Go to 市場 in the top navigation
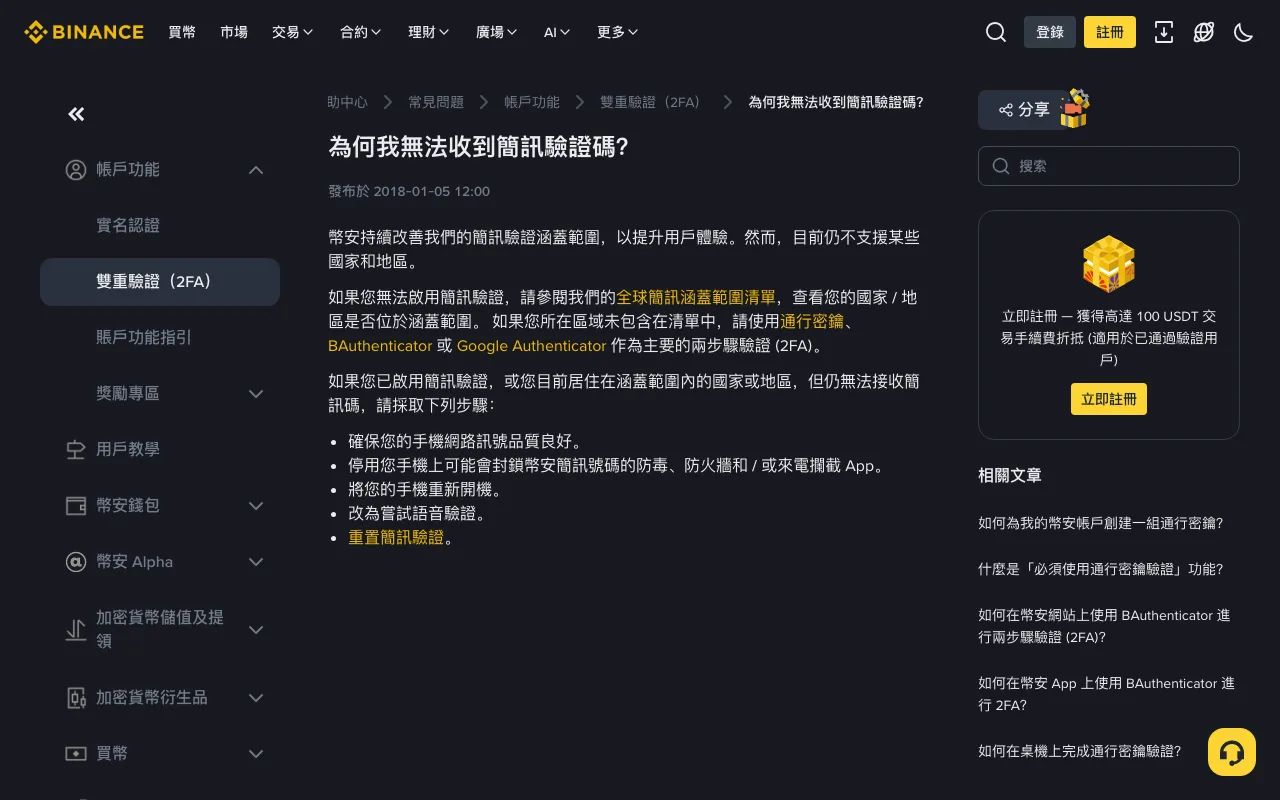The width and height of the screenshot is (1280, 800). 234,32
